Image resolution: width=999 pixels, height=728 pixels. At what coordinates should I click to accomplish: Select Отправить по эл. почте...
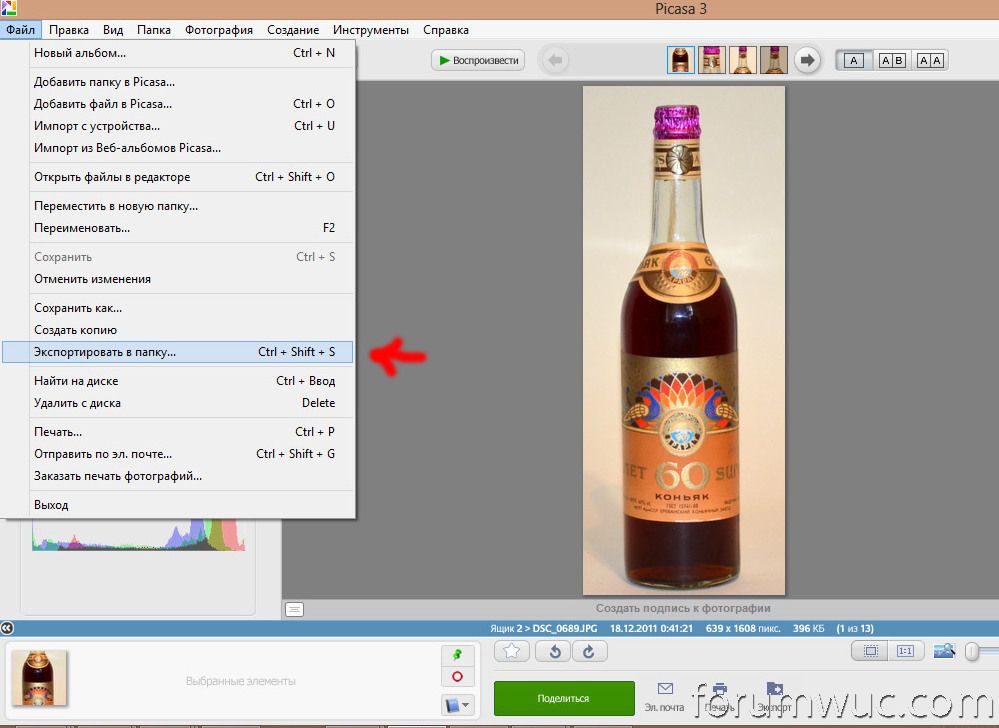point(178,454)
